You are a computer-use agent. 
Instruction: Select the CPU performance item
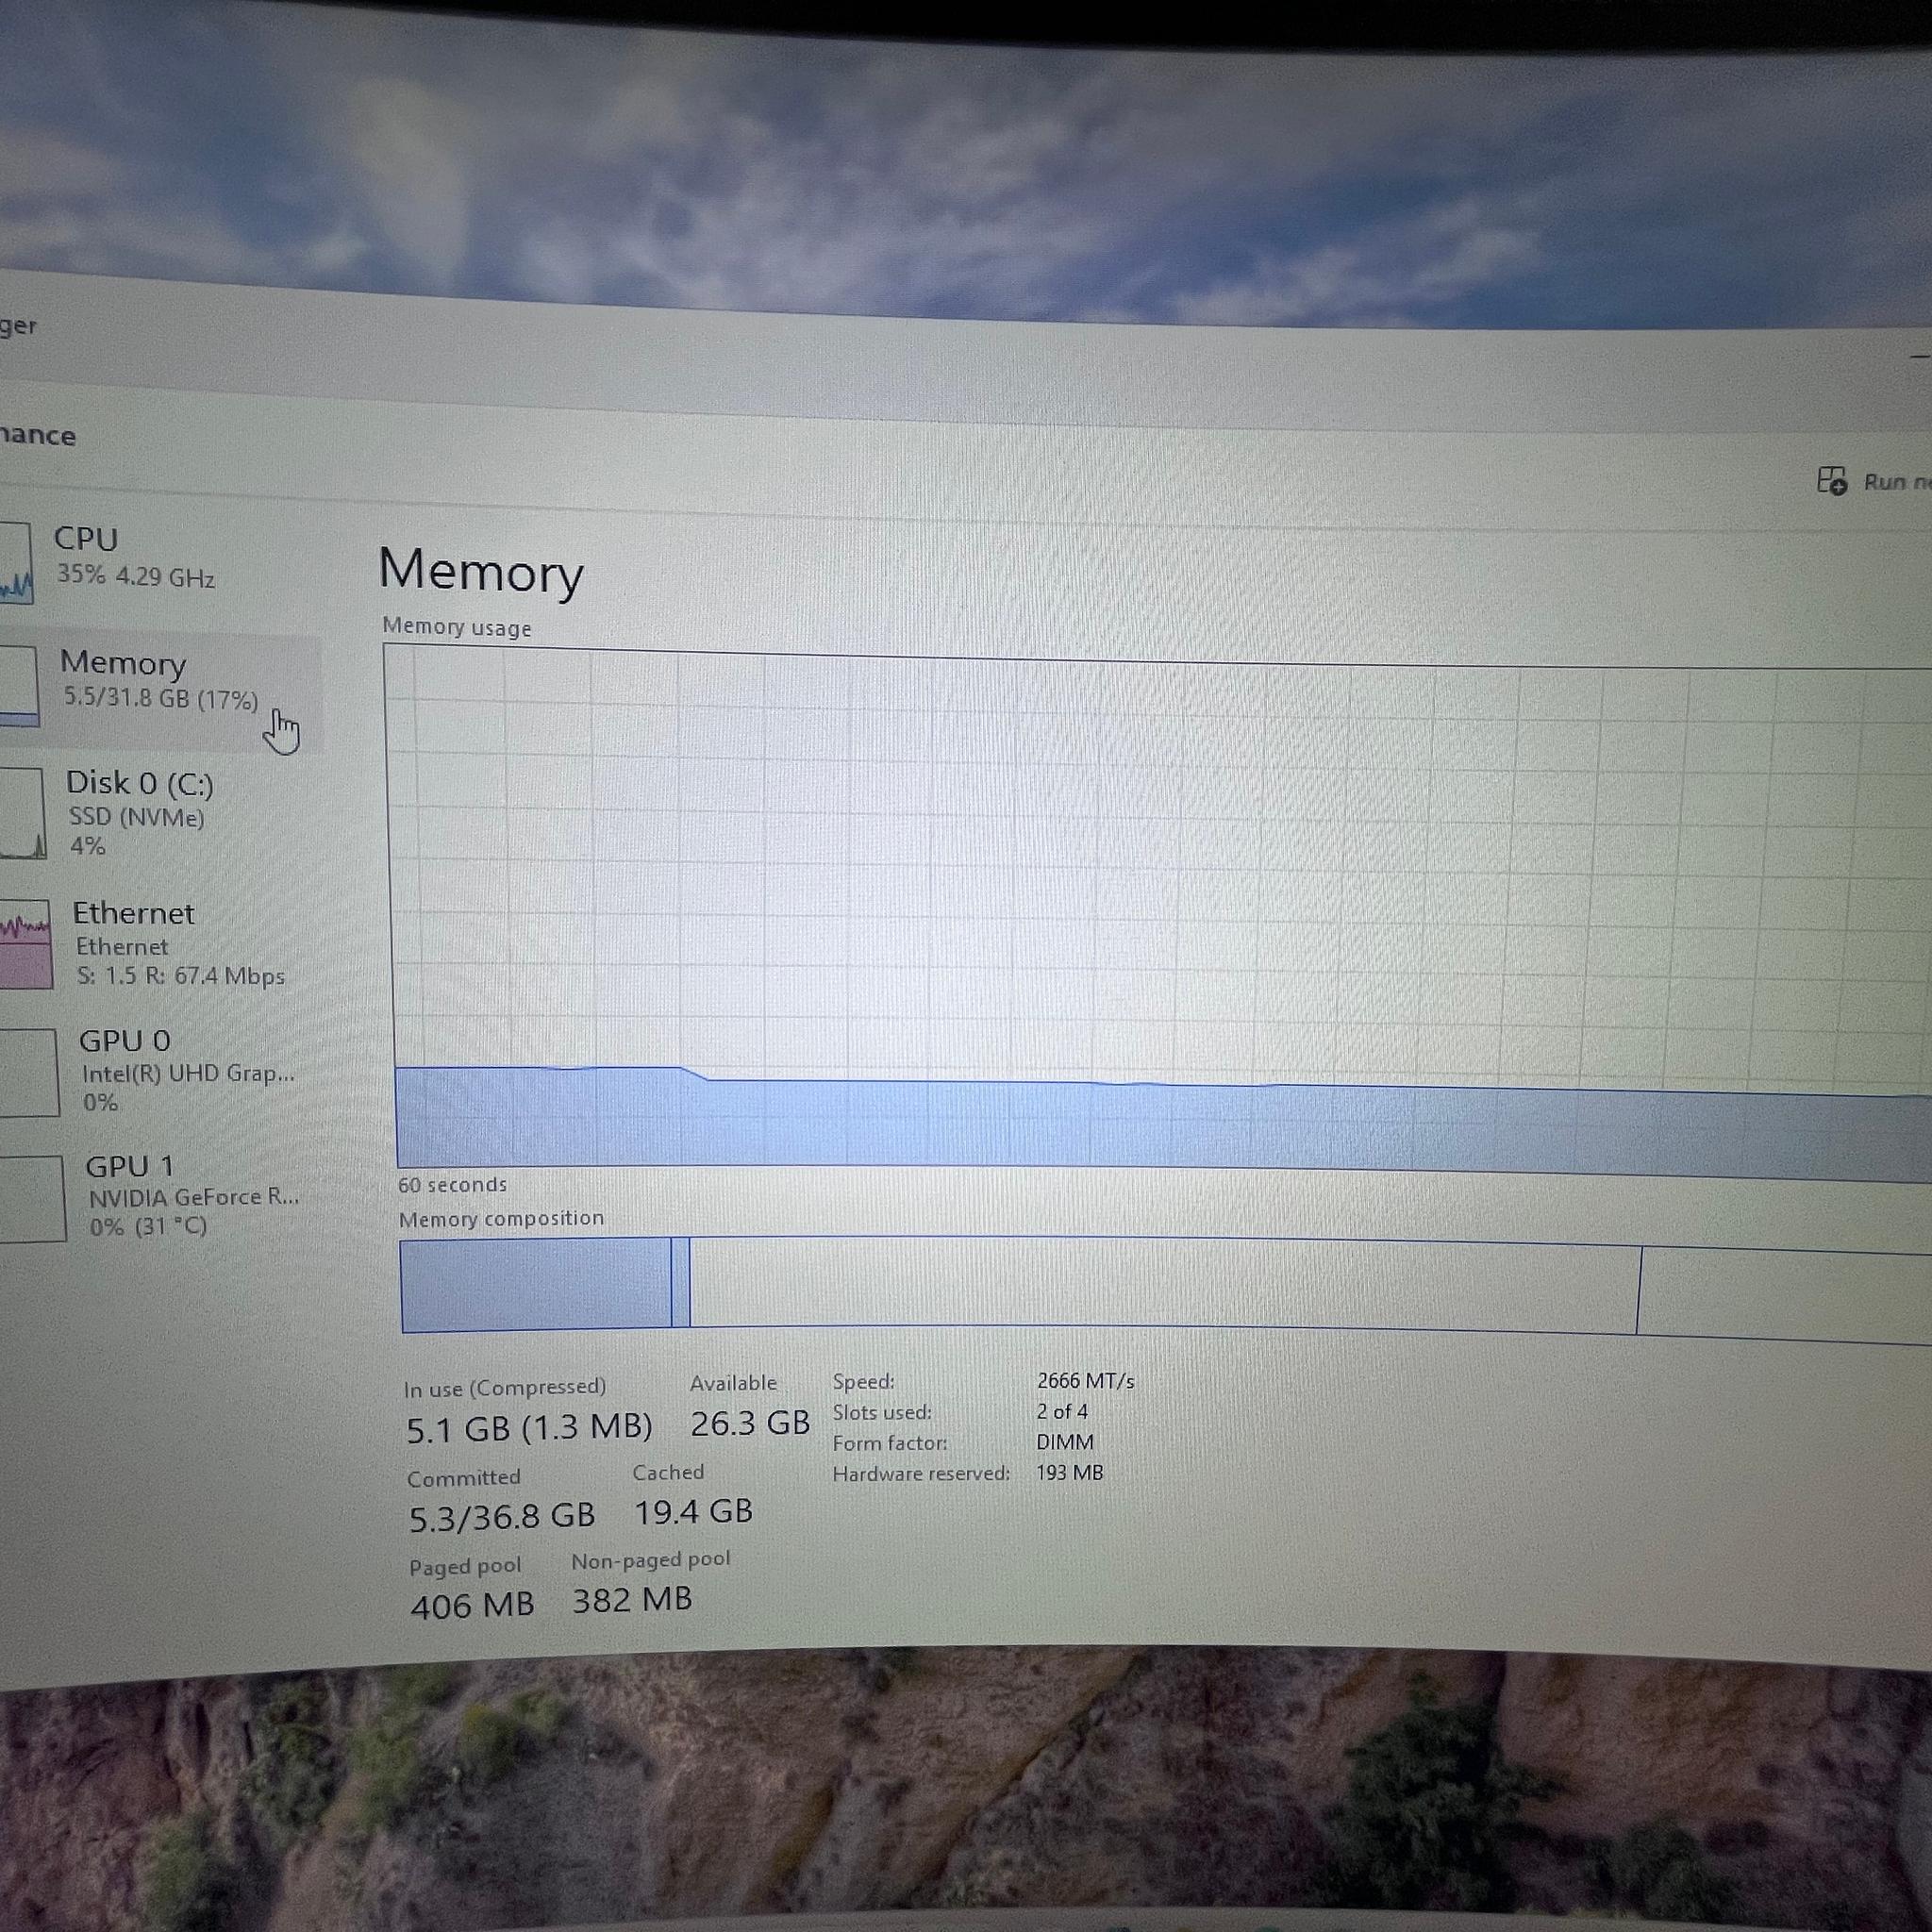click(160, 562)
